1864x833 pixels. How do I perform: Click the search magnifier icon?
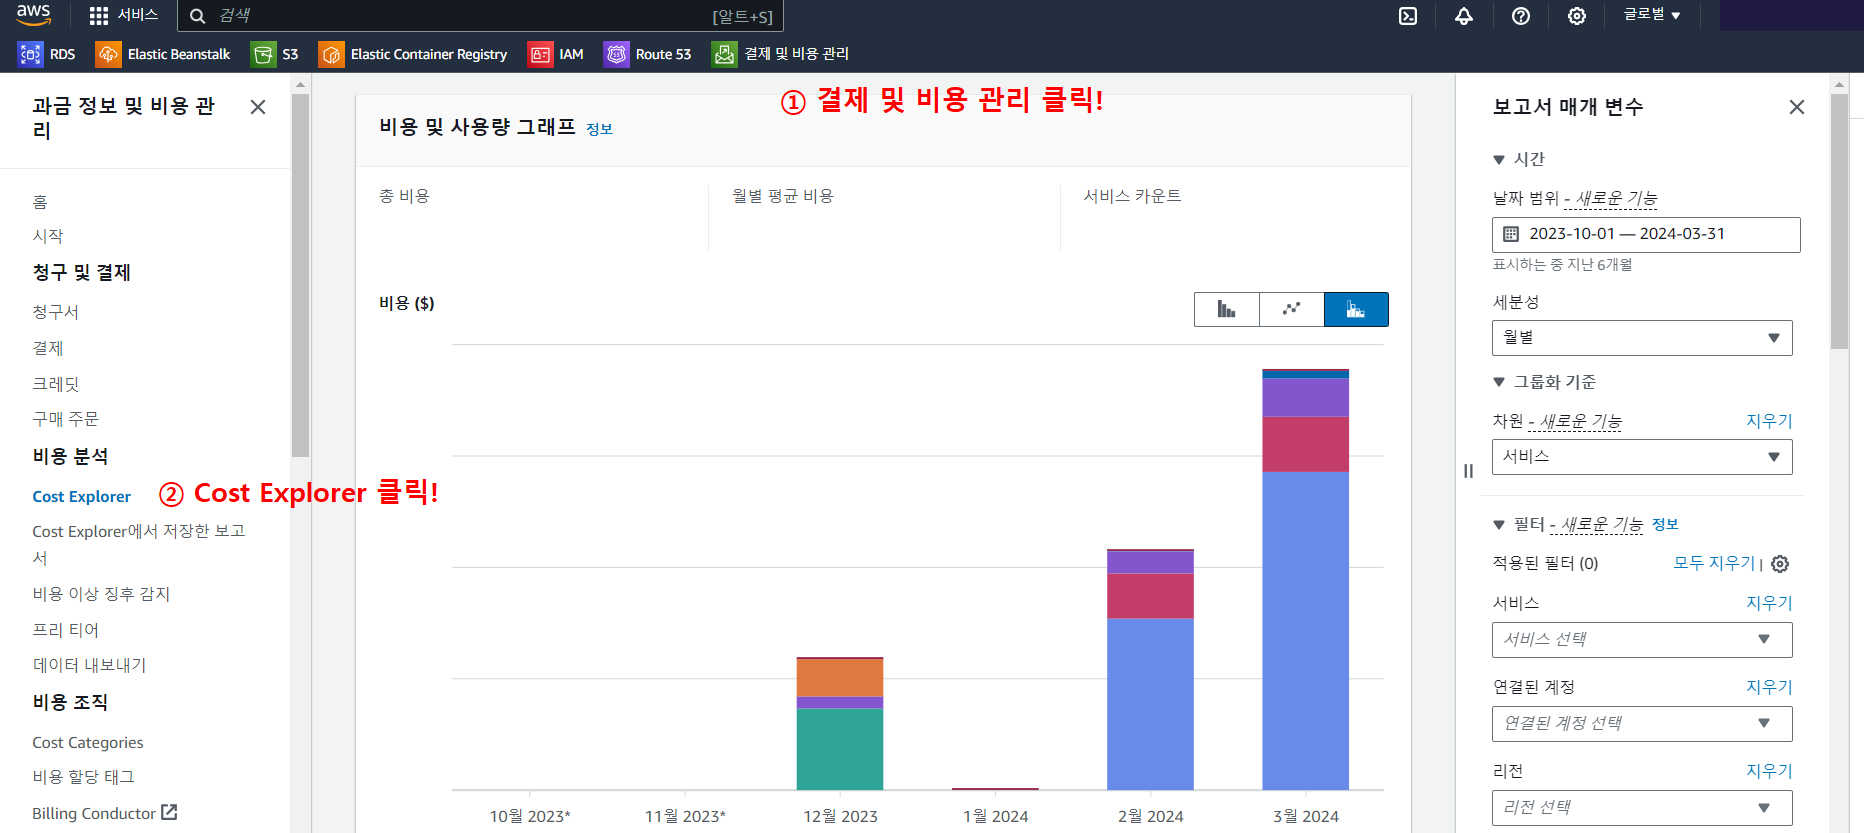point(198,16)
